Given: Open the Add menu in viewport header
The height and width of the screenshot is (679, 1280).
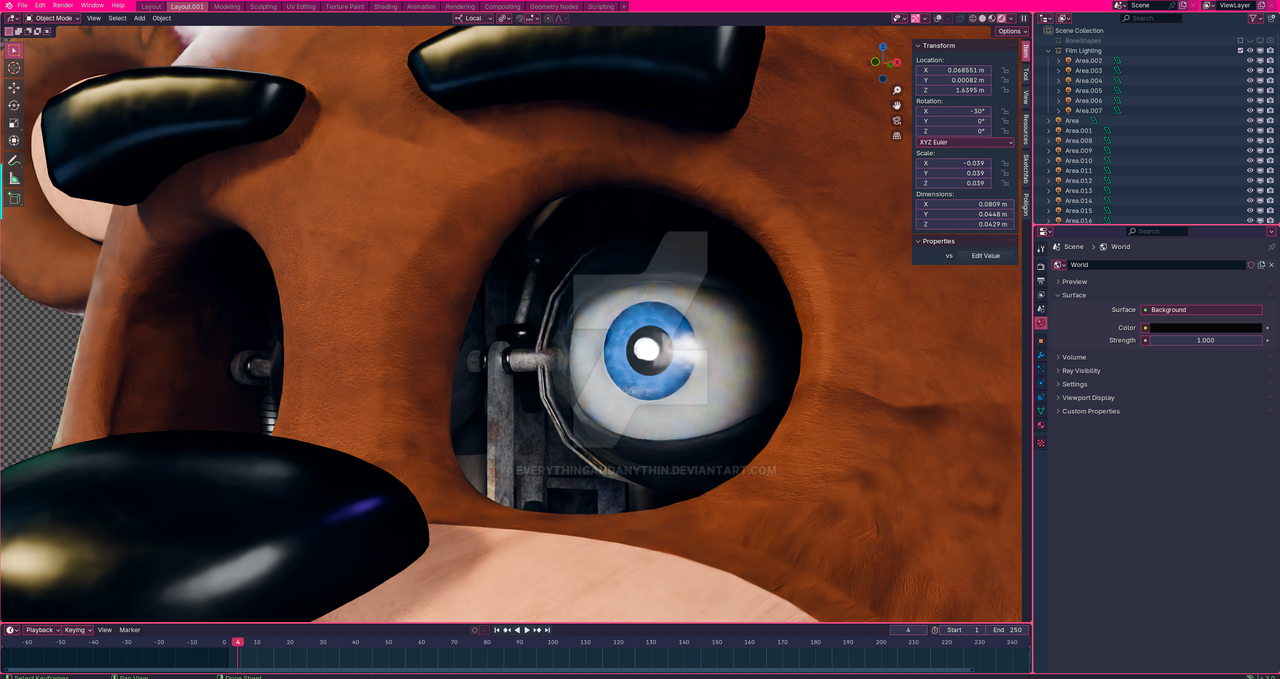Looking at the screenshot, I should 139,18.
